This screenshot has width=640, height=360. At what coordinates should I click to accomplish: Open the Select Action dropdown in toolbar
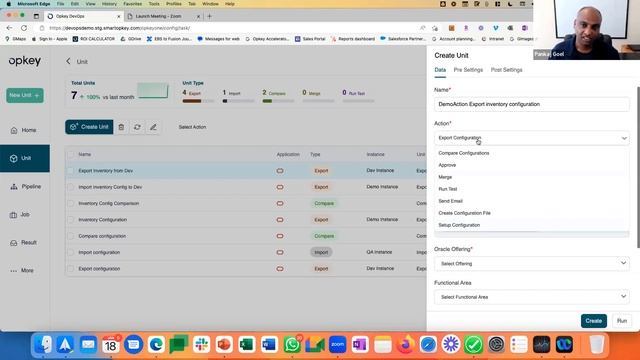[x=192, y=127]
